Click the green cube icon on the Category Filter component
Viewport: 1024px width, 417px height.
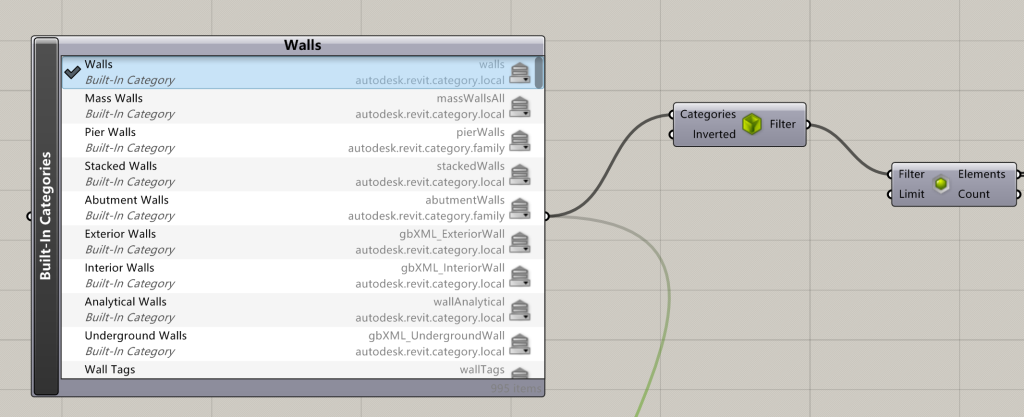click(752, 124)
